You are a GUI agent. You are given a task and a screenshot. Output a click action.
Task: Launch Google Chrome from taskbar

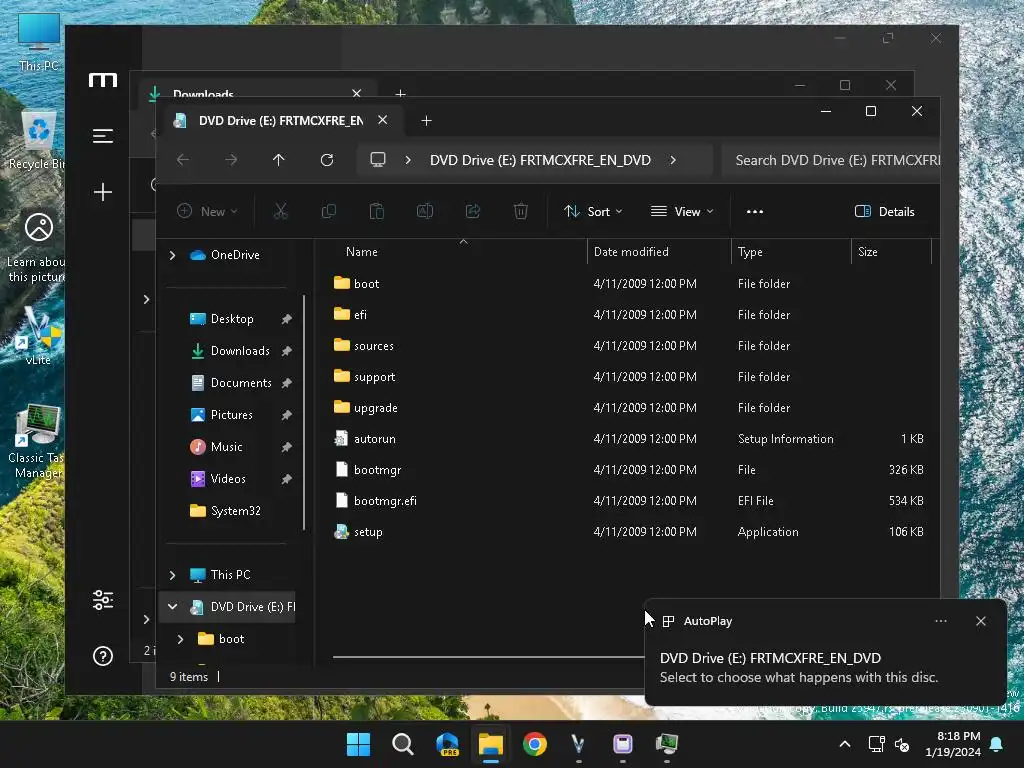(535, 744)
